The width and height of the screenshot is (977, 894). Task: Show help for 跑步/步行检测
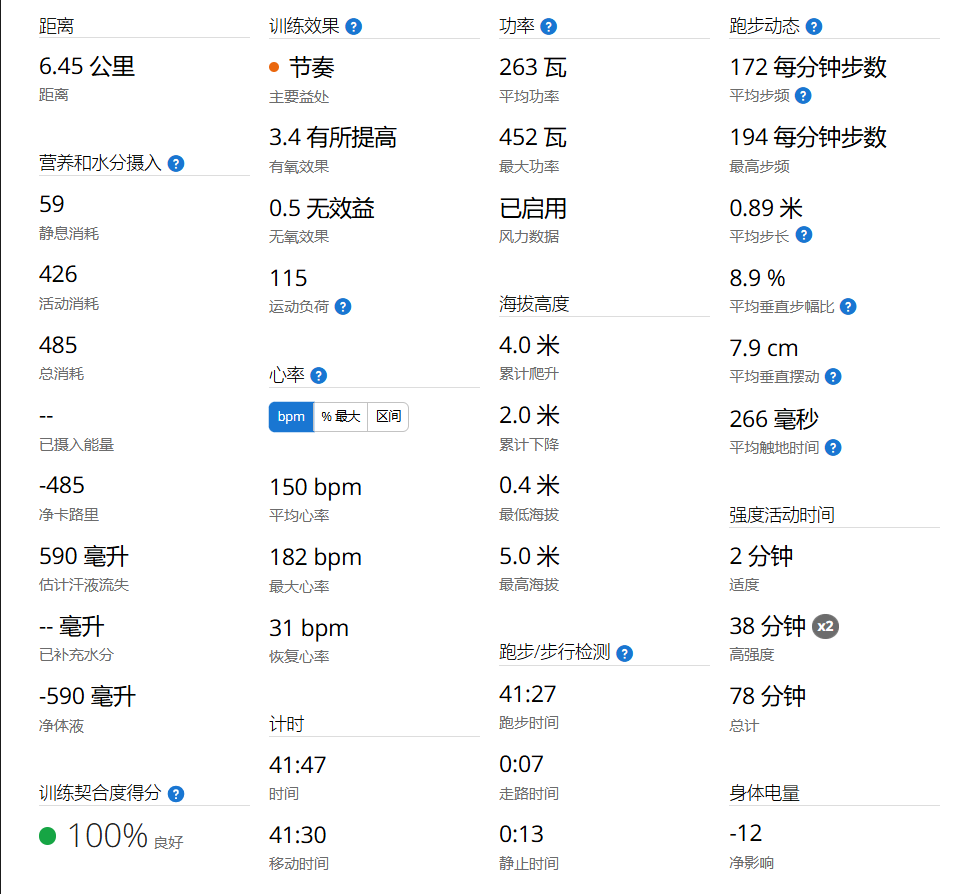point(625,654)
